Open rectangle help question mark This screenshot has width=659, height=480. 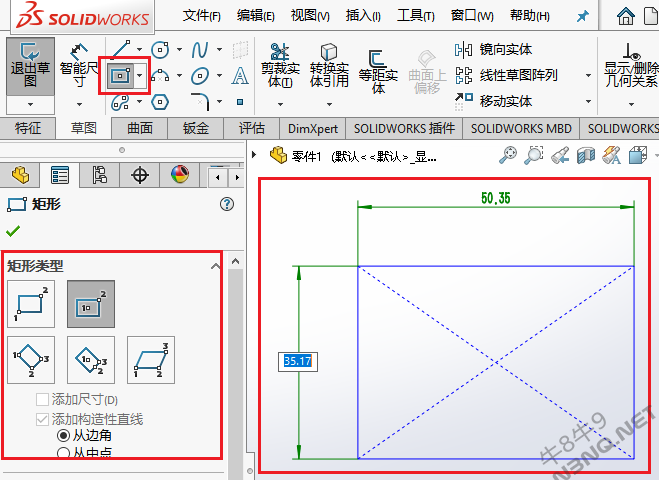(x=227, y=204)
